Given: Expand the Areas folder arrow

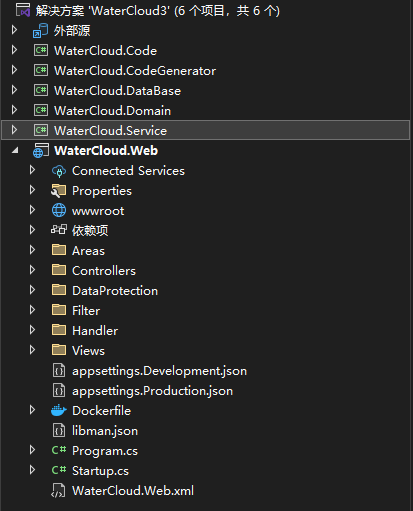Looking at the screenshot, I should point(32,250).
